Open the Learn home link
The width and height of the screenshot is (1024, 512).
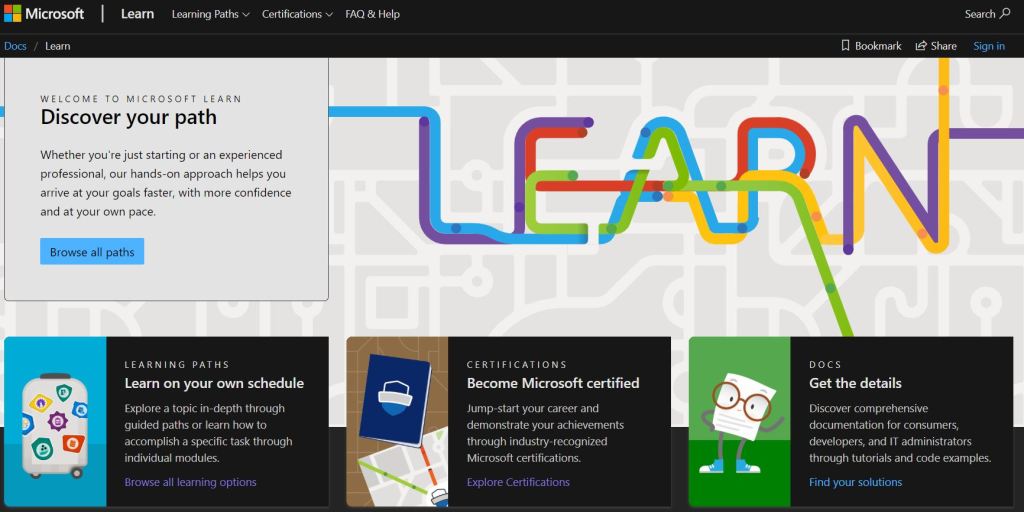pyautogui.click(x=137, y=14)
